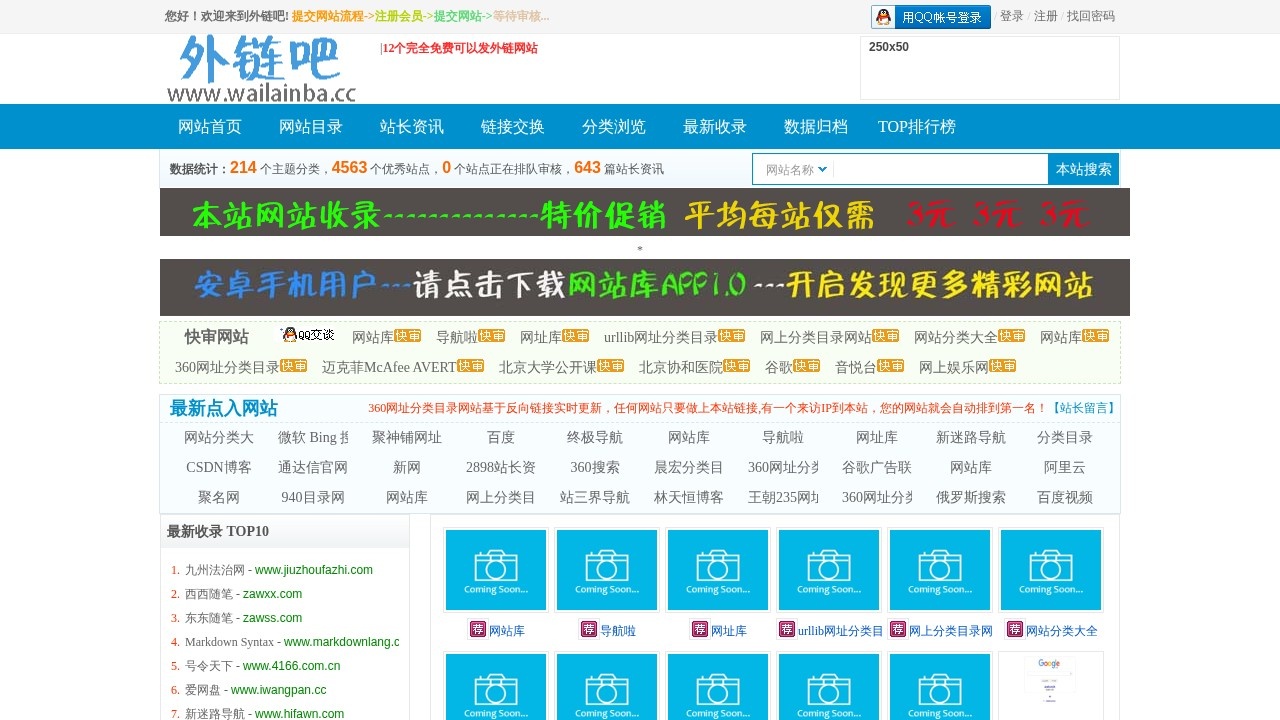Click the 荐 badge beside 导航啦 thumbnail
The height and width of the screenshot is (720, 1280).
tap(589, 629)
